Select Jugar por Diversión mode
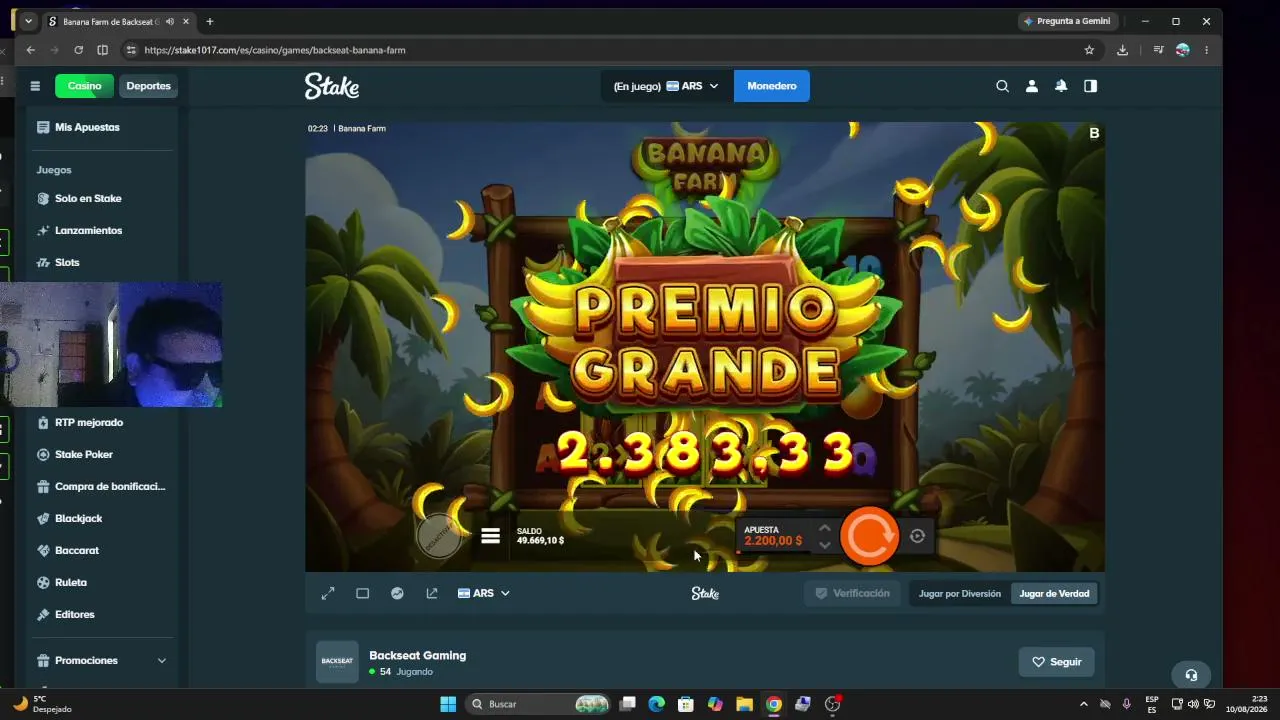Image resolution: width=1280 pixels, height=720 pixels. [x=960, y=594]
